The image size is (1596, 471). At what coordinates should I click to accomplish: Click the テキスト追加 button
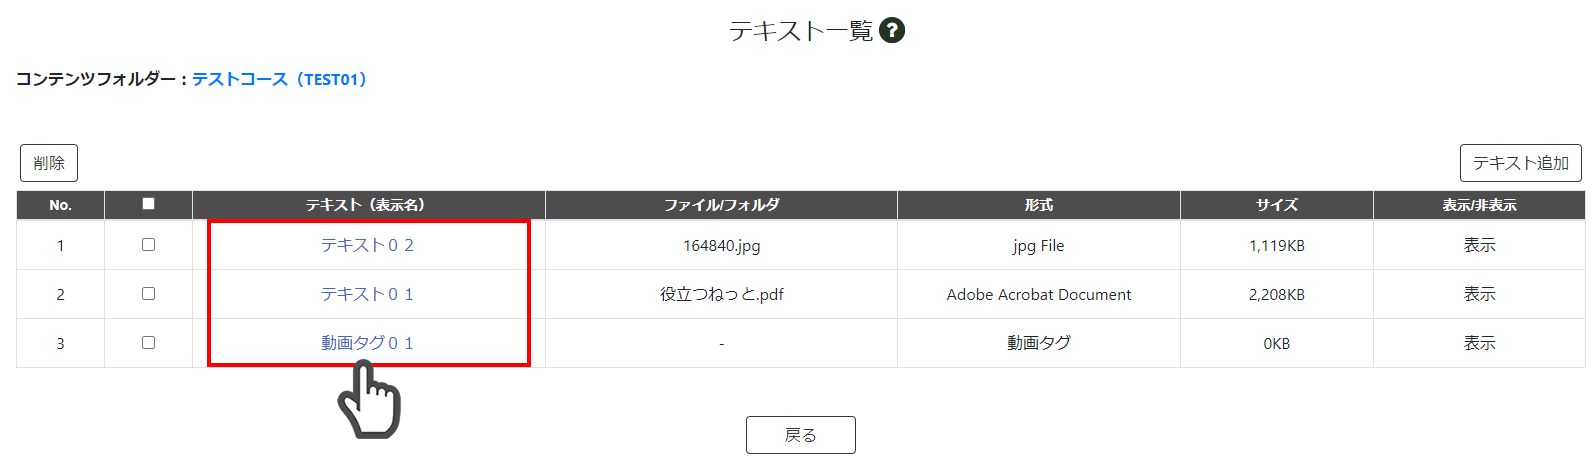click(x=1521, y=163)
